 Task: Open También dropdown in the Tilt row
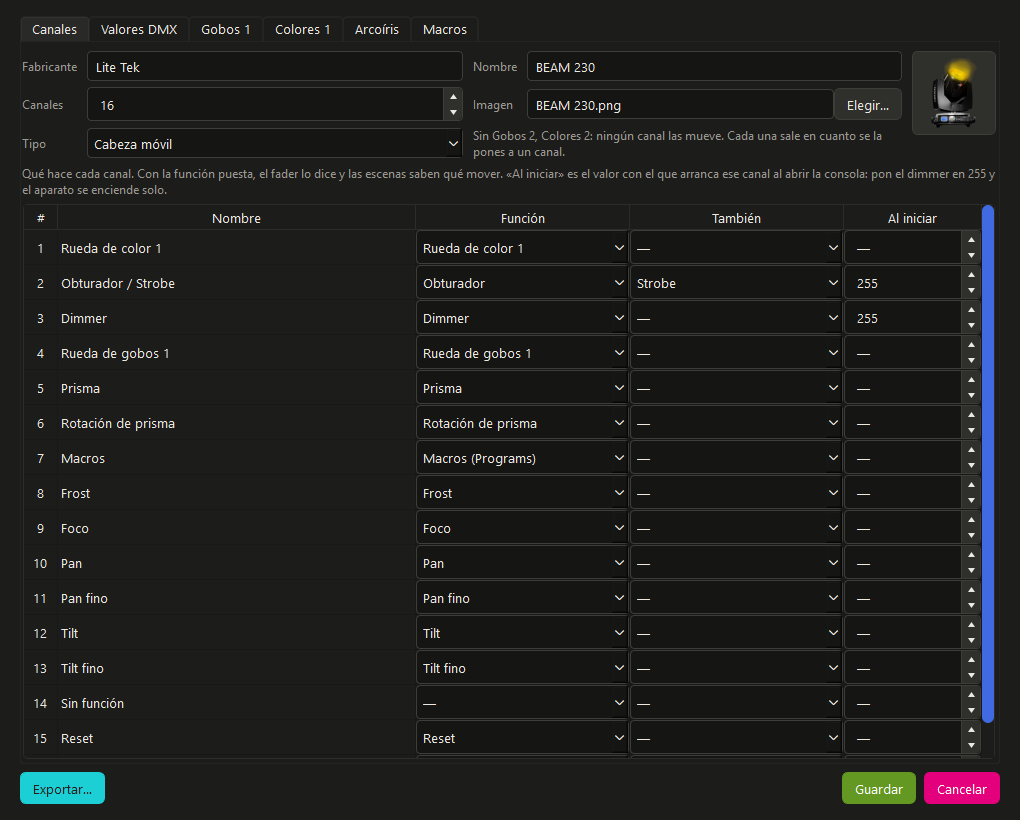736,633
